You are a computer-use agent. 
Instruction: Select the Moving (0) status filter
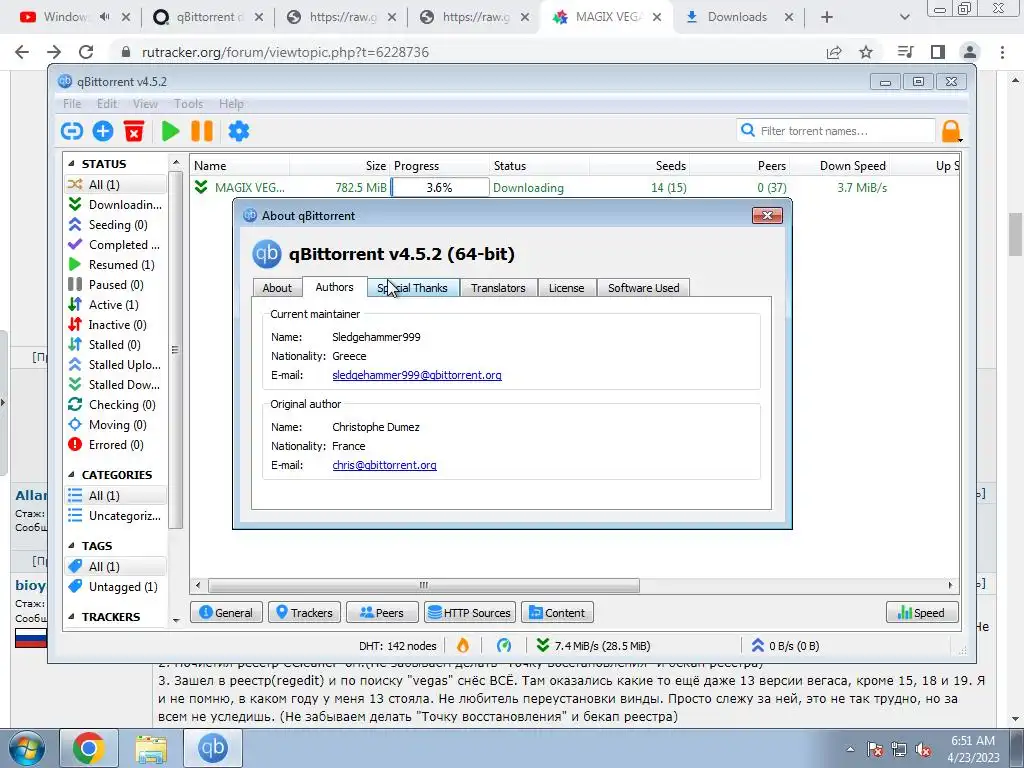click(116, 425)
